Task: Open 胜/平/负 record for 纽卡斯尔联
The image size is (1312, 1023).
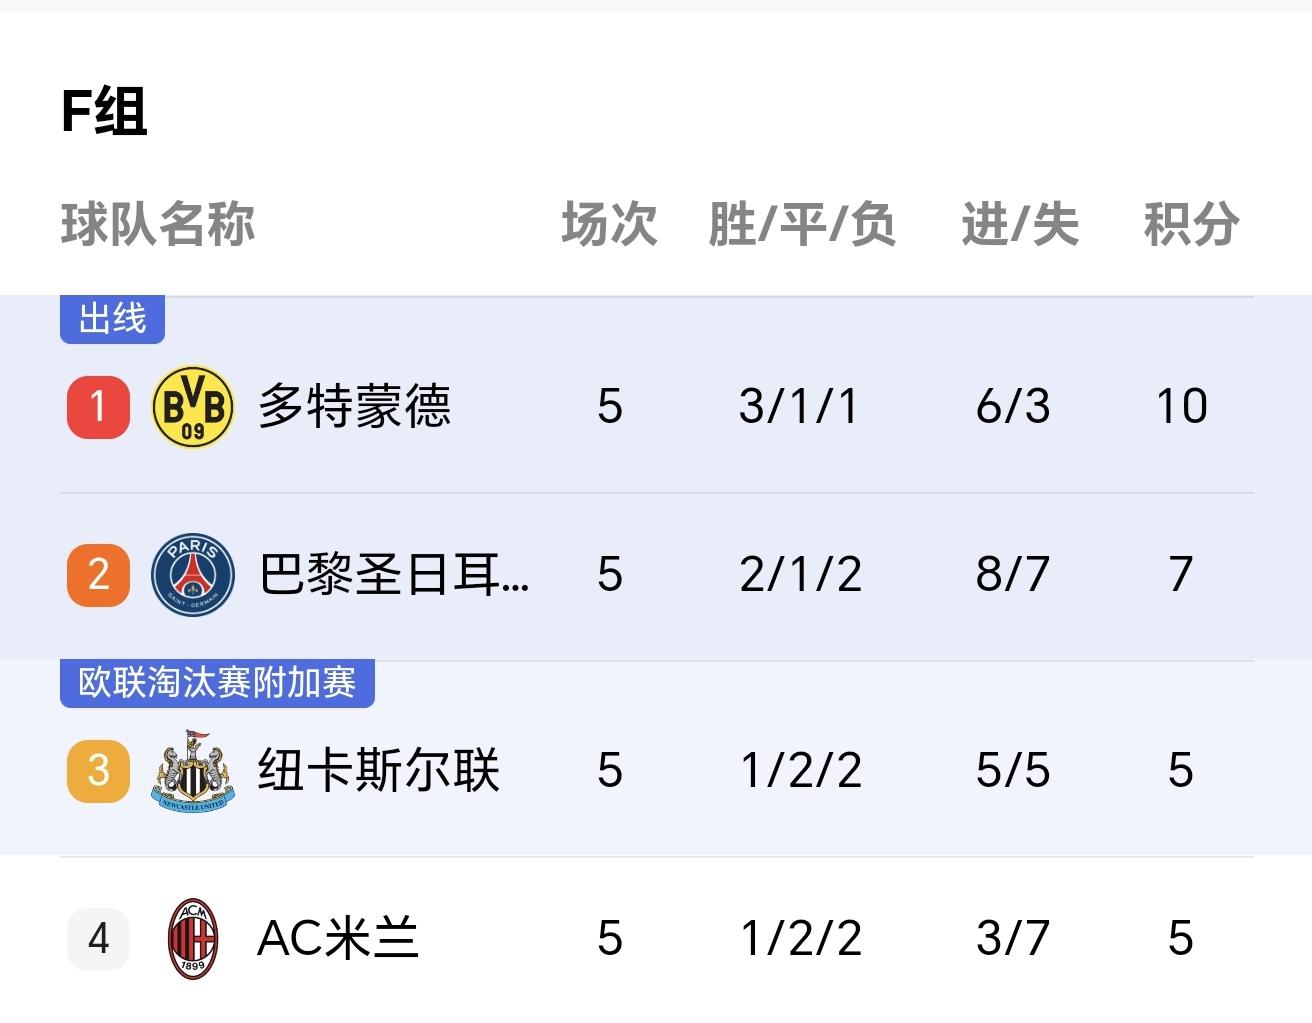Action: [800, 771]
